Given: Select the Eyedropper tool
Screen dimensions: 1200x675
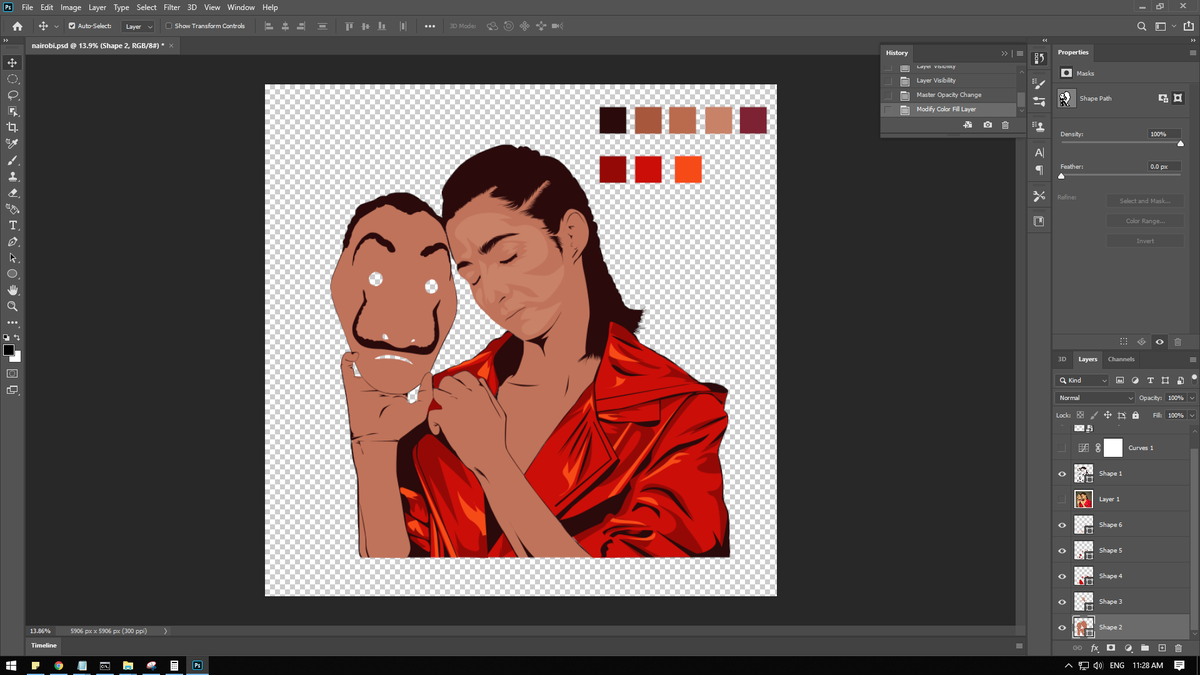Looking at the screenshot, I should tap(12, 144).
